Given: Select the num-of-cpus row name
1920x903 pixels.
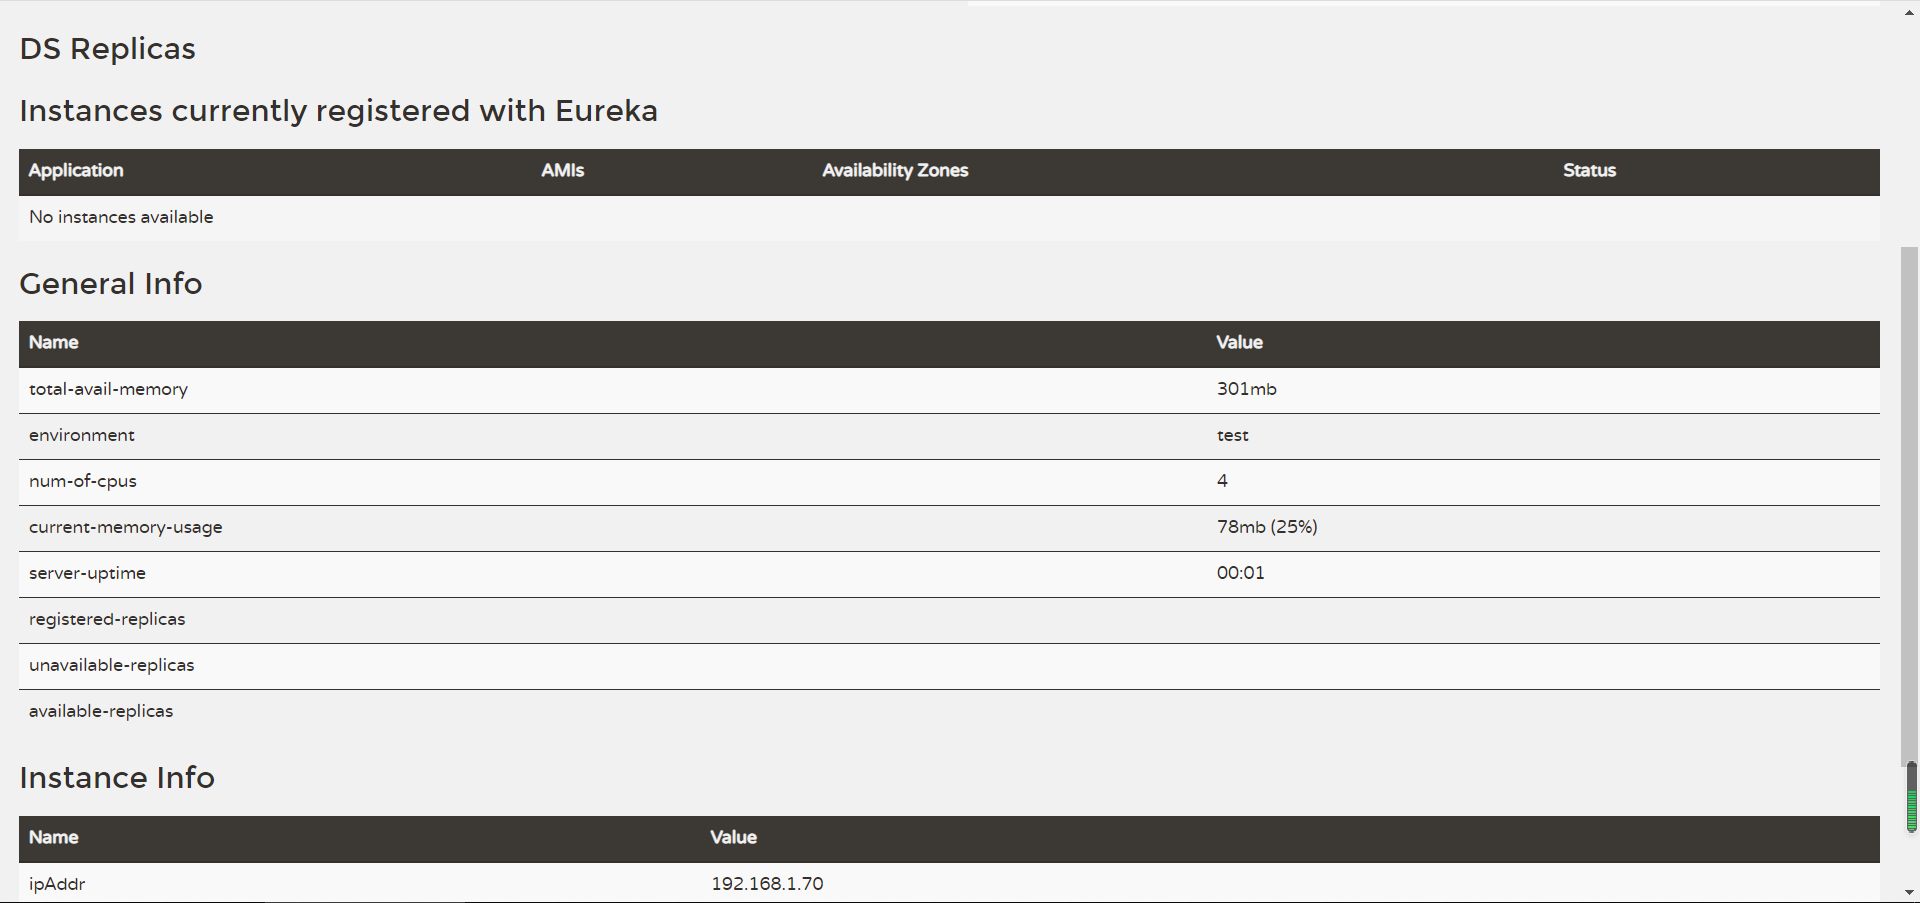Looking at the screenshot, I should [82, 482].
